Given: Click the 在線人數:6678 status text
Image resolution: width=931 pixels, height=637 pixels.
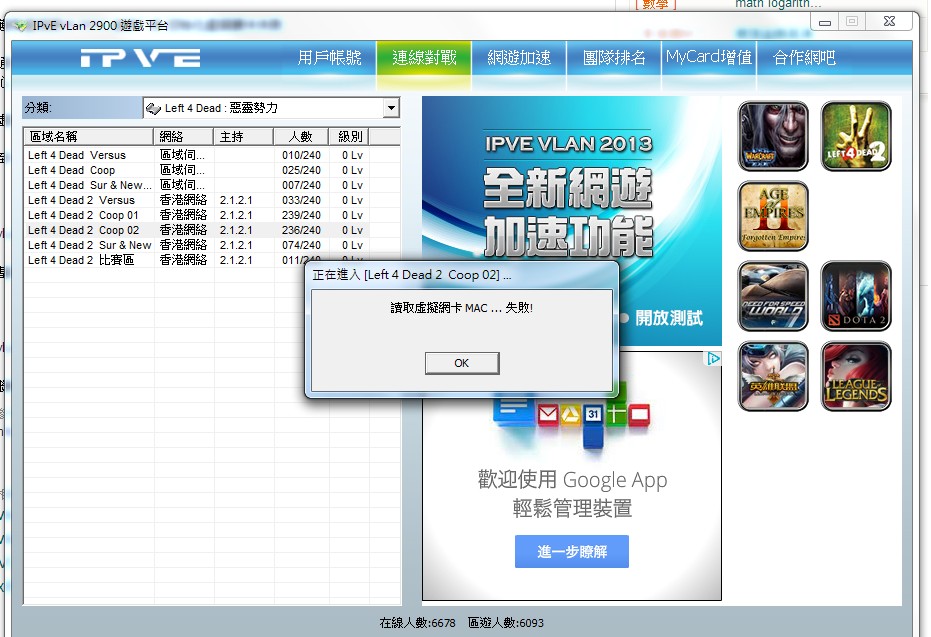Looking at the screenshot, I should tap(417, 623).
